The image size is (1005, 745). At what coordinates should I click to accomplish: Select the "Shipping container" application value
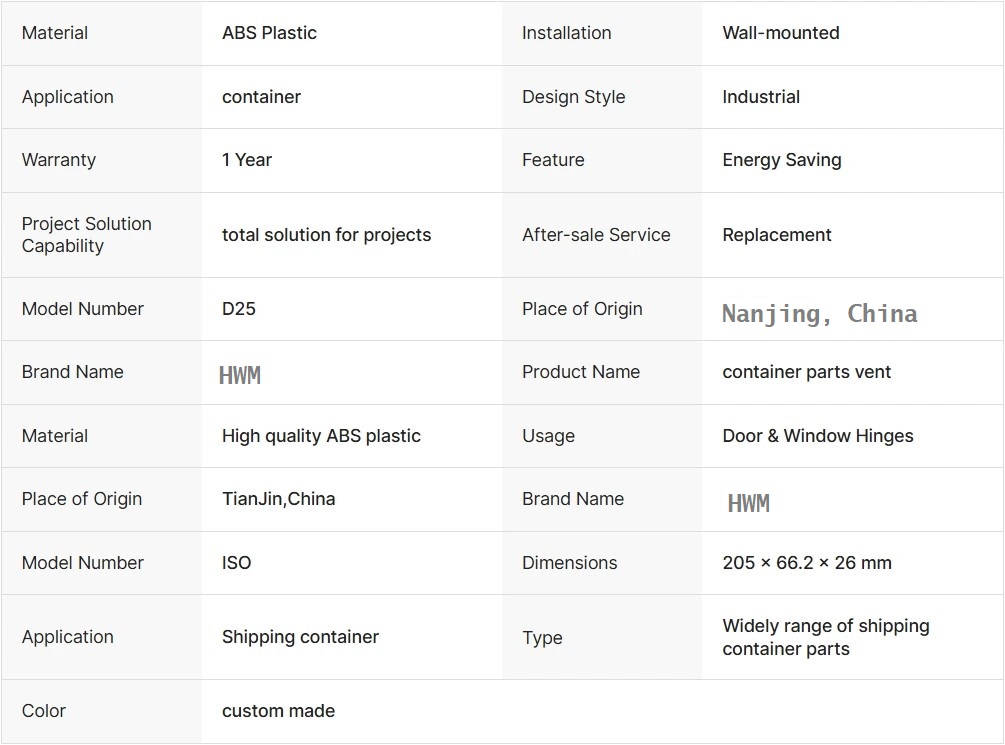point(300,637)
